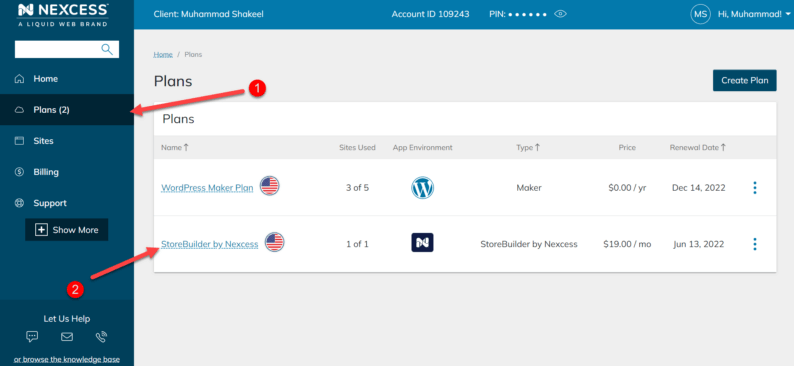Screen dimensions: 794x366
Task: Click "Account ID 109243" in header
Action: [x=430, y=14]
